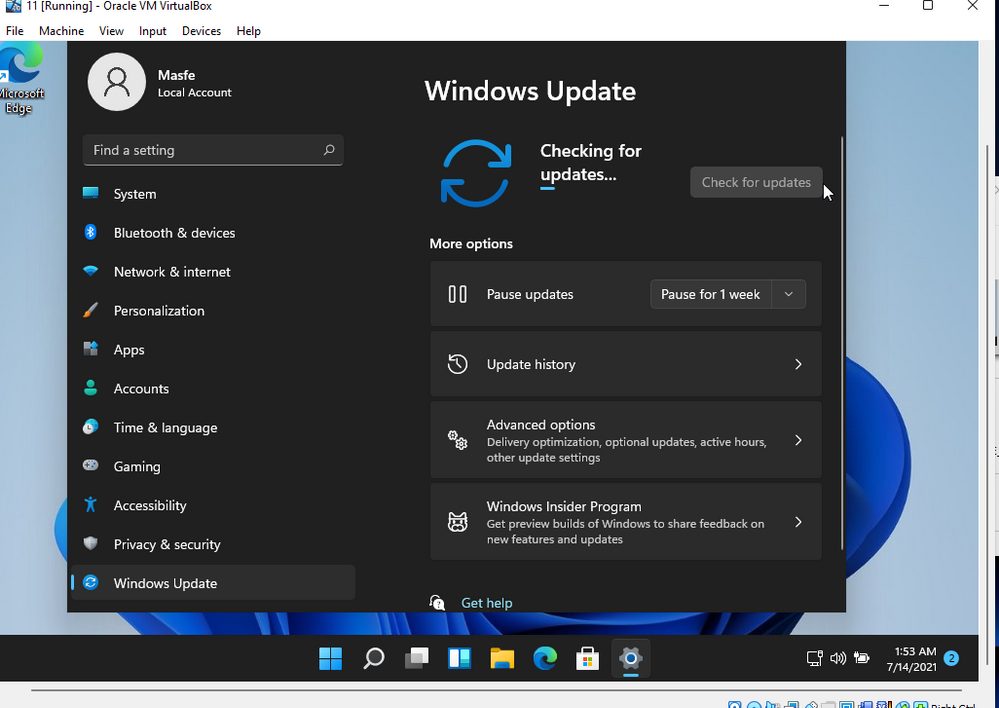999x708 pixels.
Task: Click the Masfe local account profile
Action: pos(160,82)
